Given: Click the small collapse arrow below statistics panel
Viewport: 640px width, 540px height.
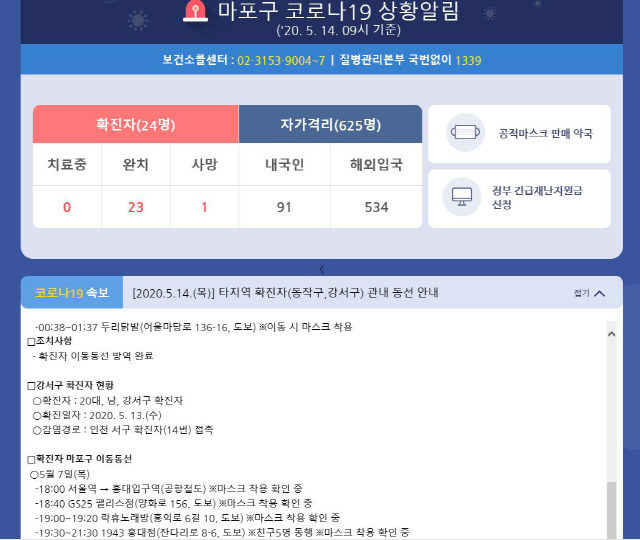Looking at the screenshot, I should [321, 269].
